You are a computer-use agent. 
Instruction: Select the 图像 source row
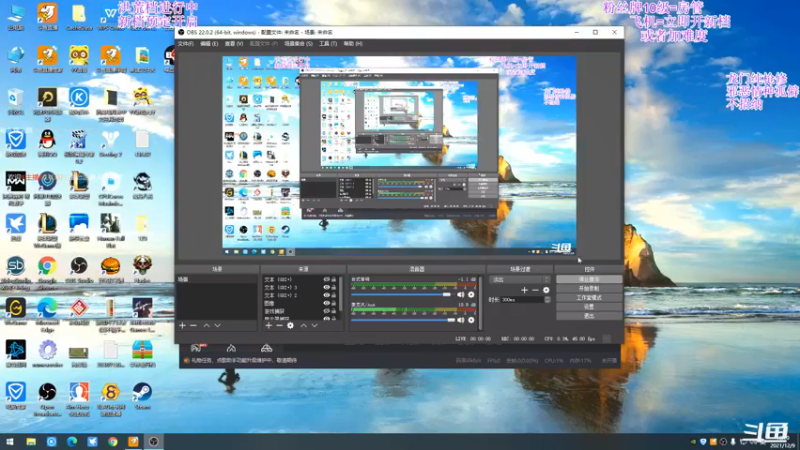[301, 303]
